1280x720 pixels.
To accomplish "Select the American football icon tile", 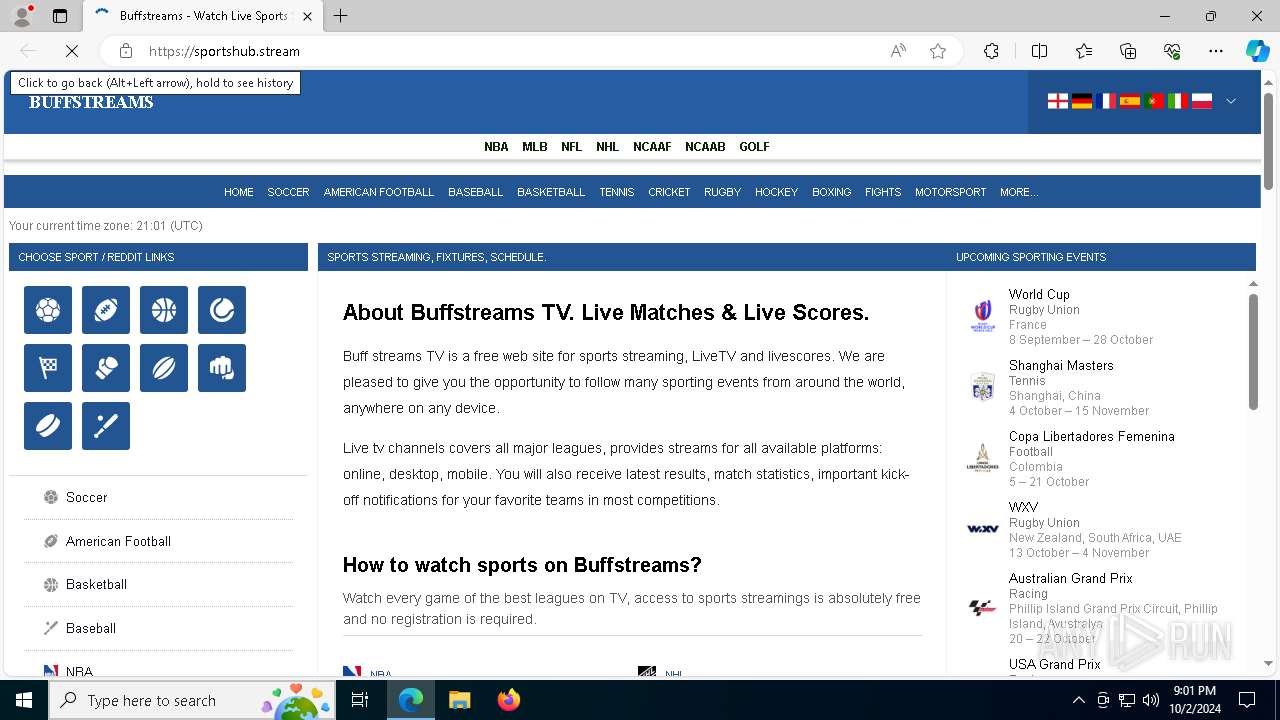I will point(106,310).
